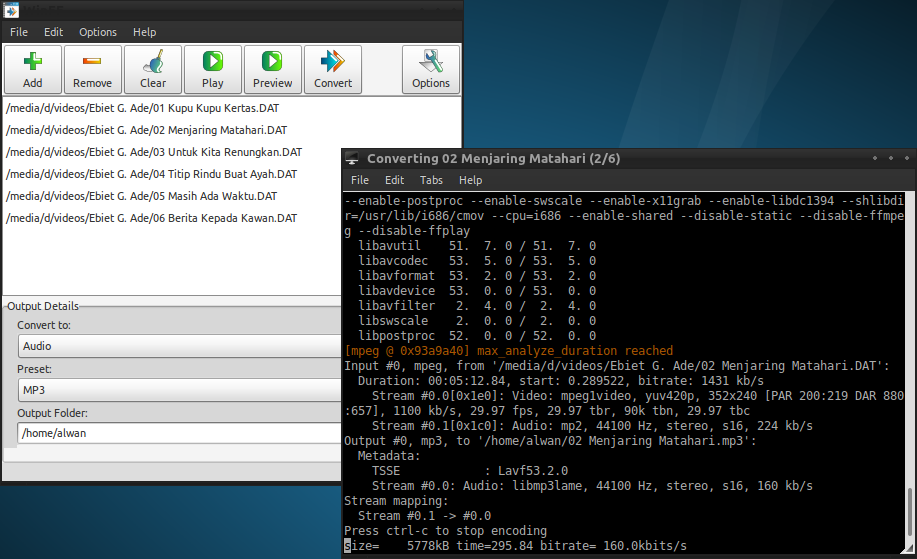Click the converter app icon in title bar
The width and height of the screenshot is (917, 559).
11,9
